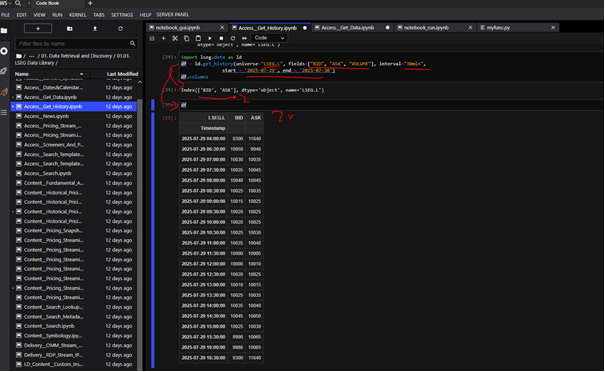Screen dimensions: 605x372
Task: Open Delivery__RDP_Stream_IP... notebook
Action: (x=73, y=355)
